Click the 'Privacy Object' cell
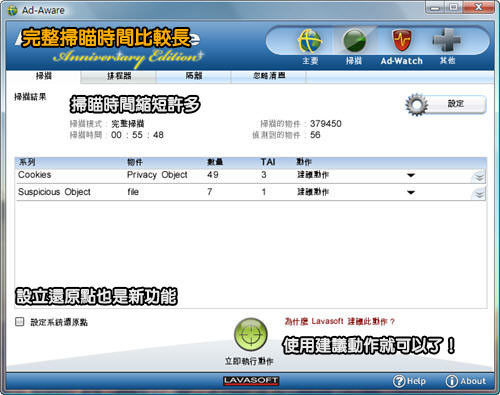 pyautogui.click(x=157, y=175)
